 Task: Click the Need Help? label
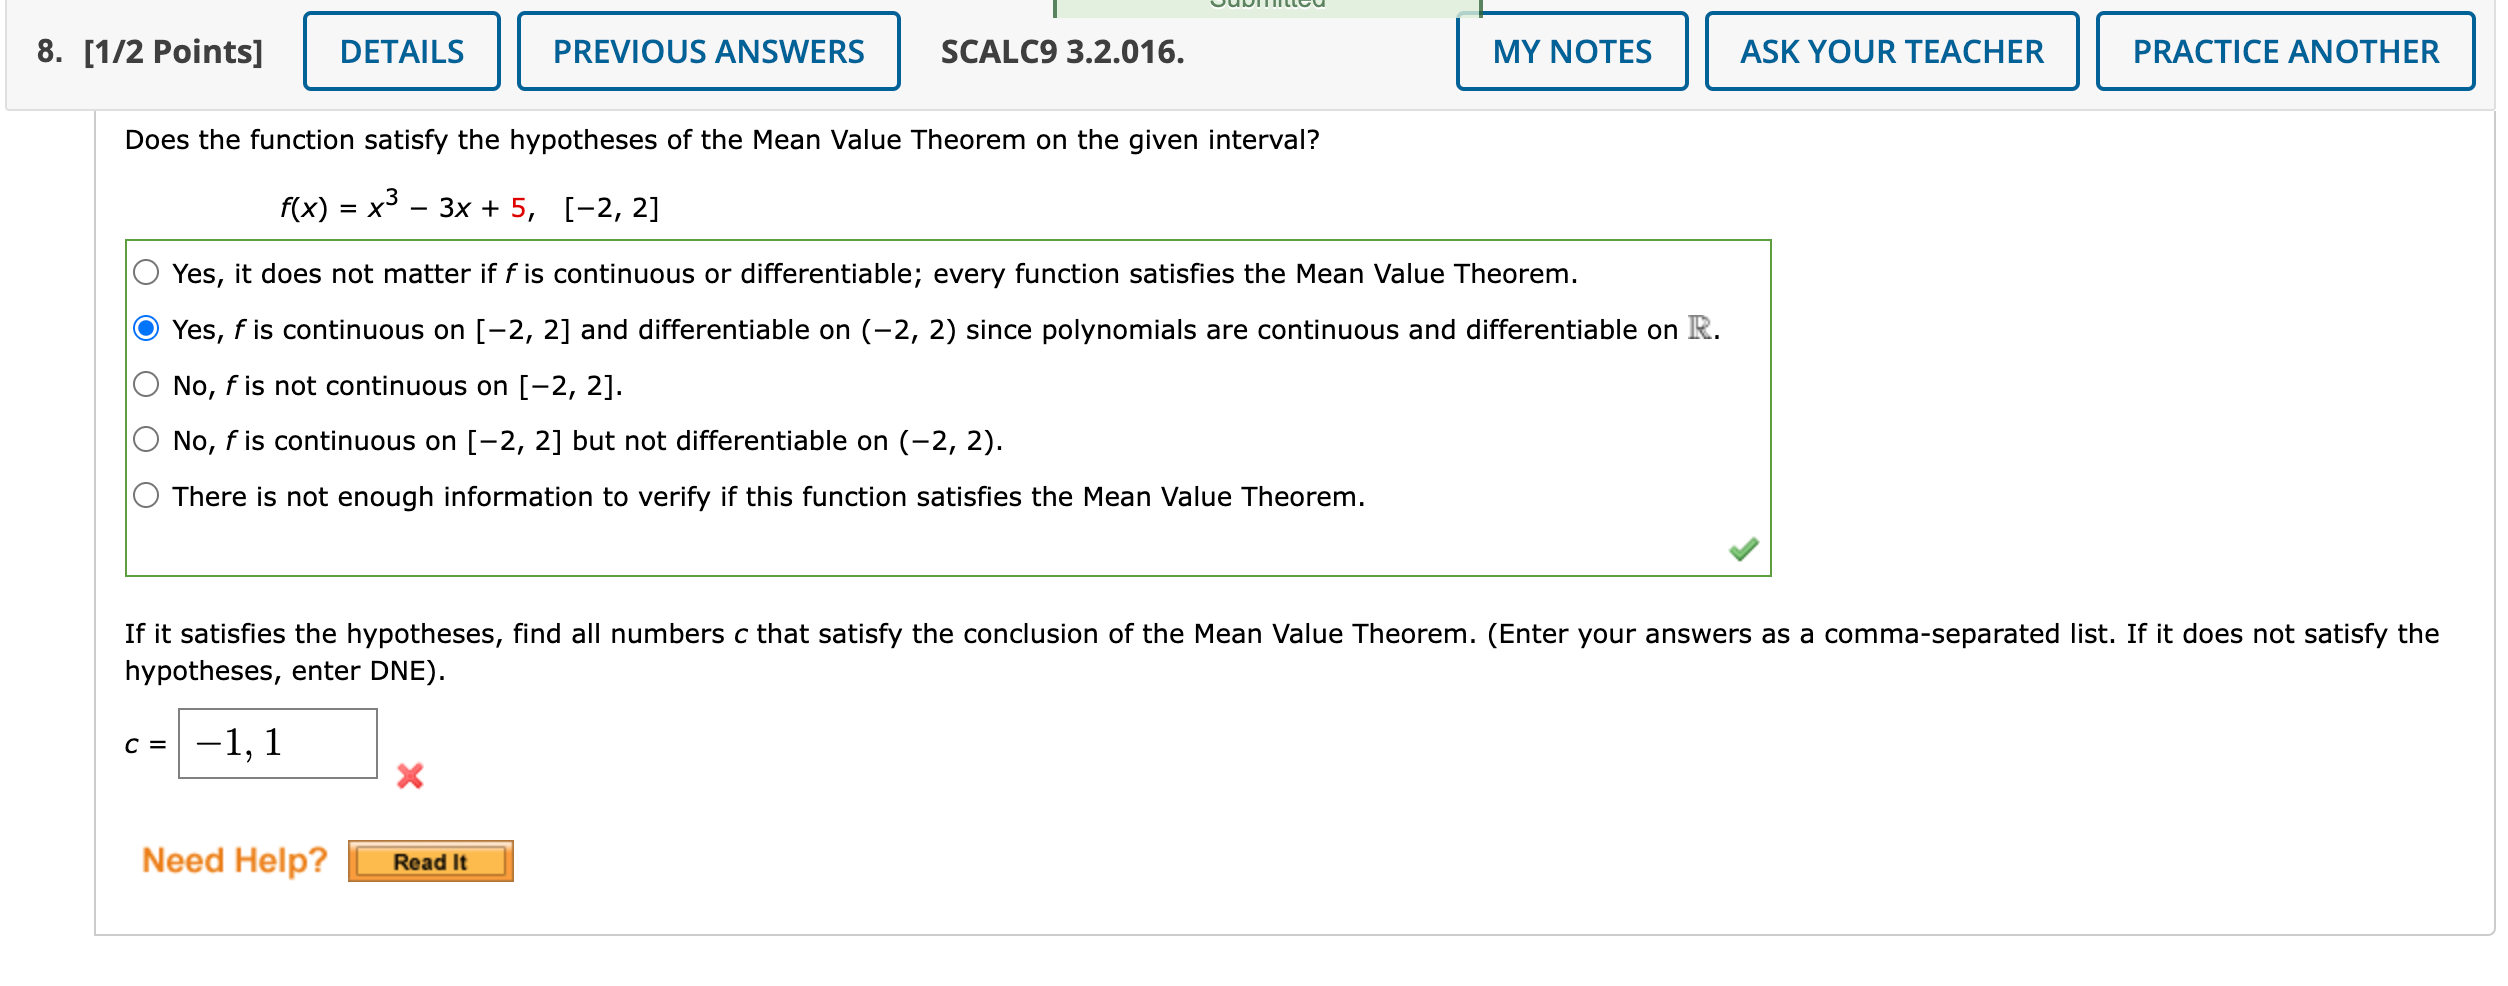[233, 858]
